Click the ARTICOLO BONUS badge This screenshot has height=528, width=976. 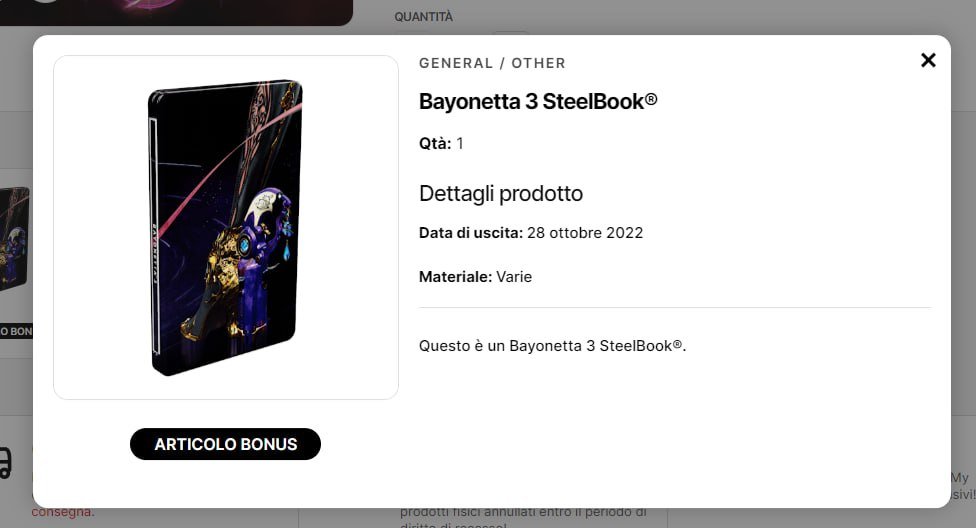225,444
